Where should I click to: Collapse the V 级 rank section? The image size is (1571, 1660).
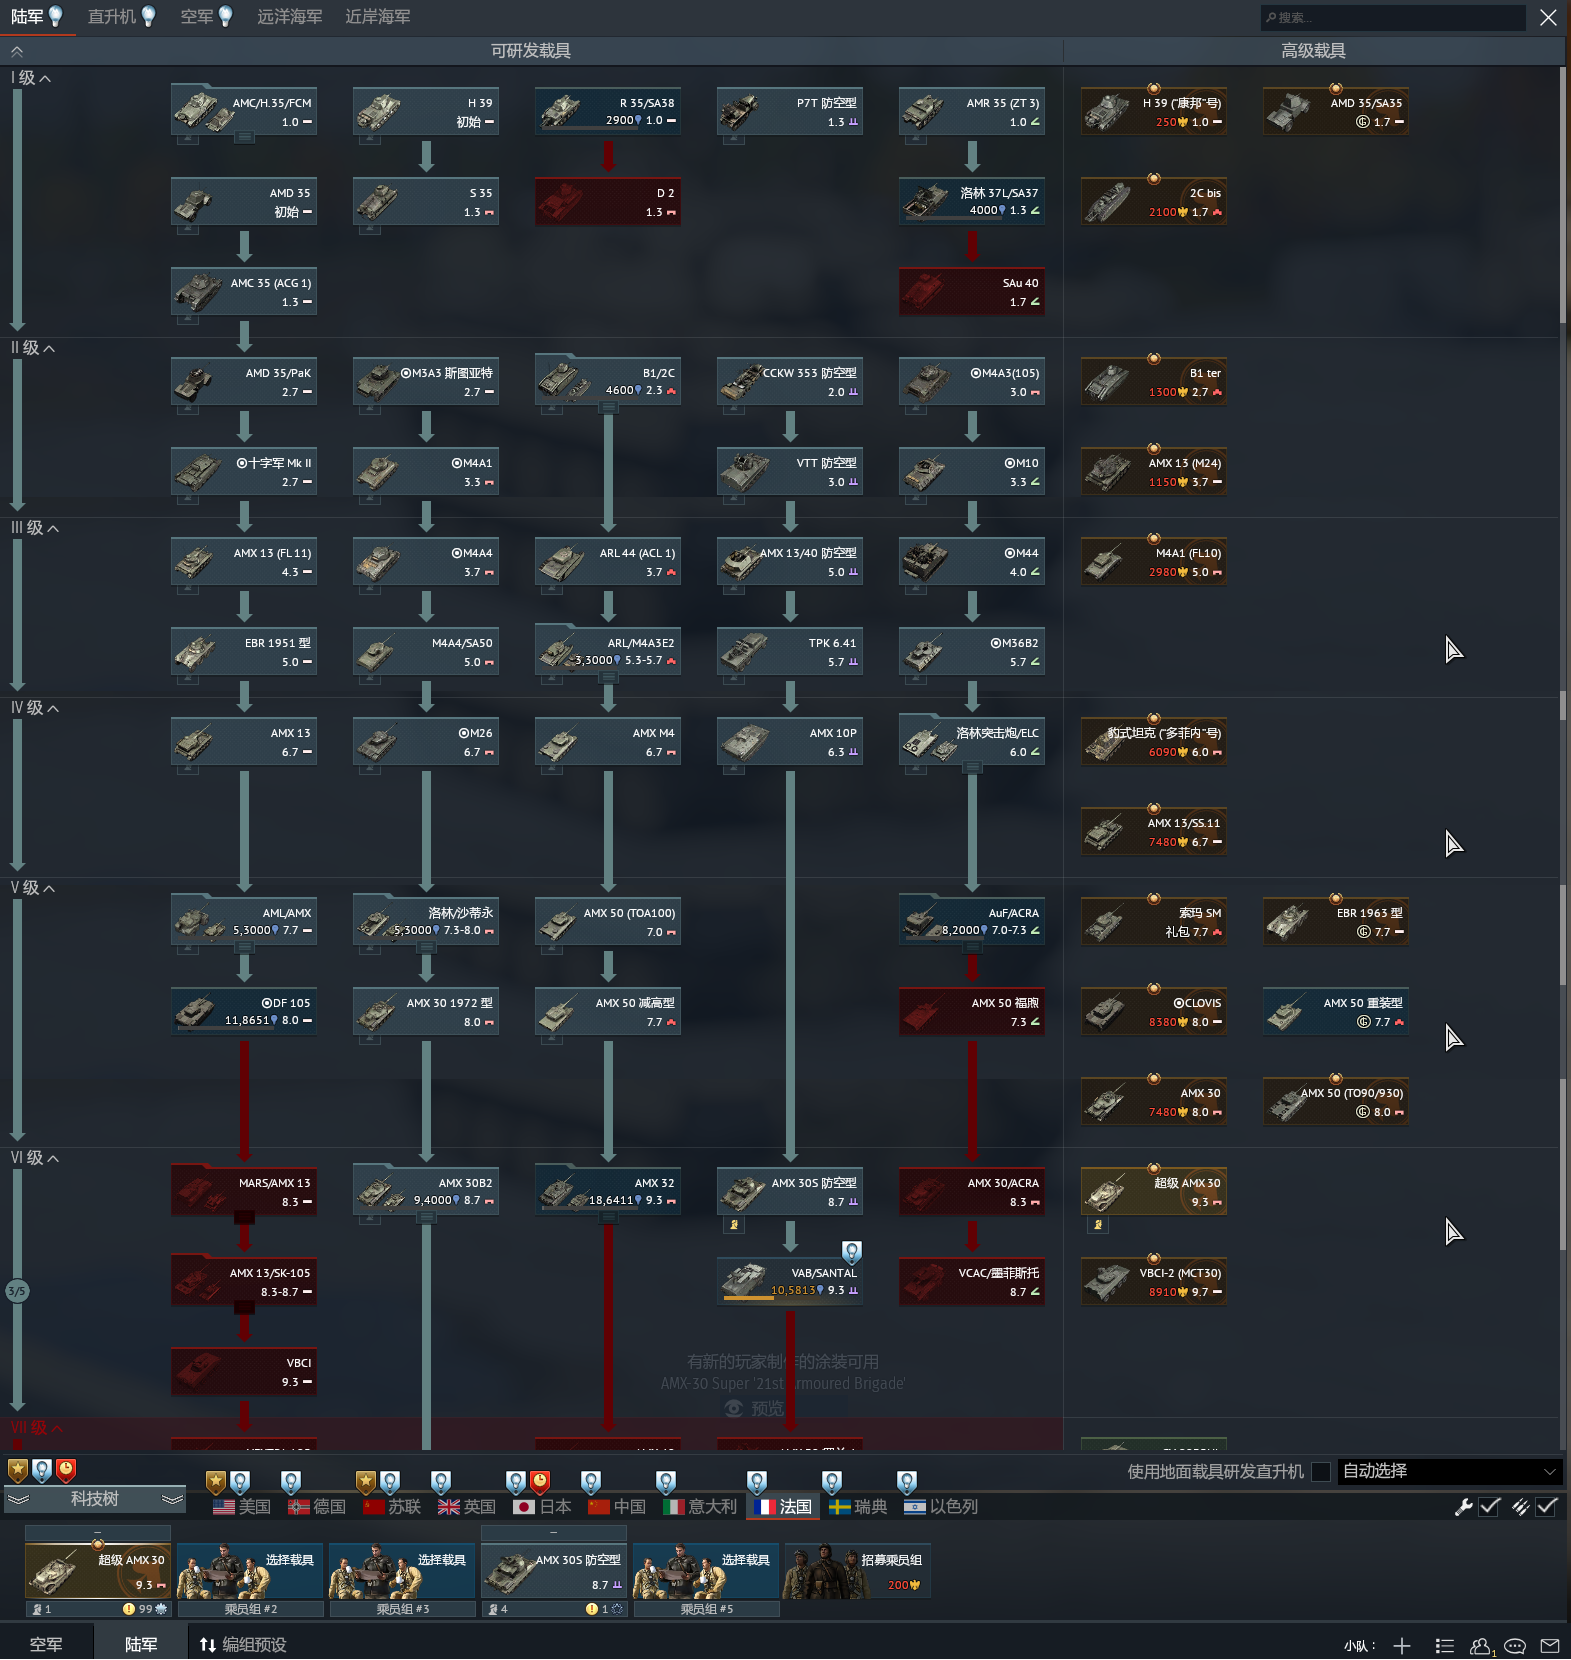pyautogui.click(x=33, y=888)
